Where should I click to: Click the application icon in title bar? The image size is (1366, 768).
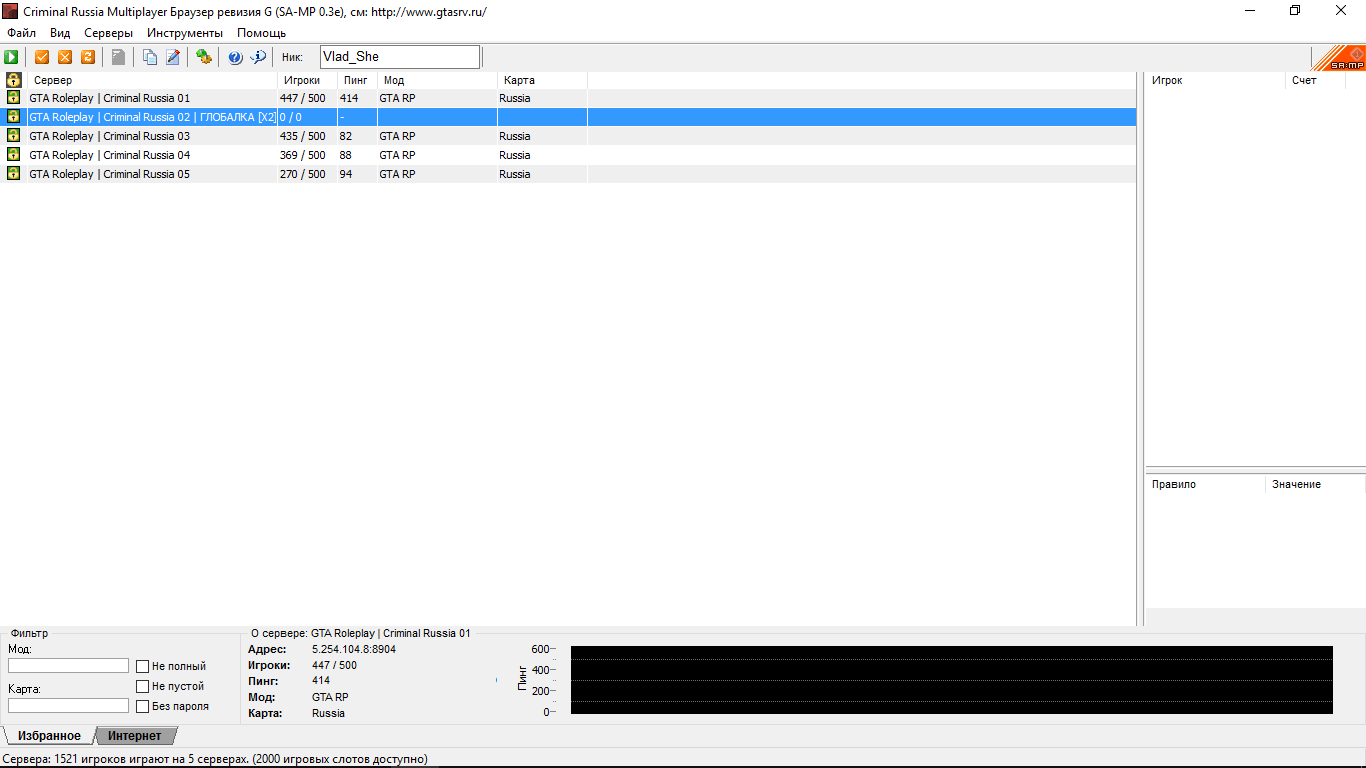pyautogui.click(x=11, y=11)
